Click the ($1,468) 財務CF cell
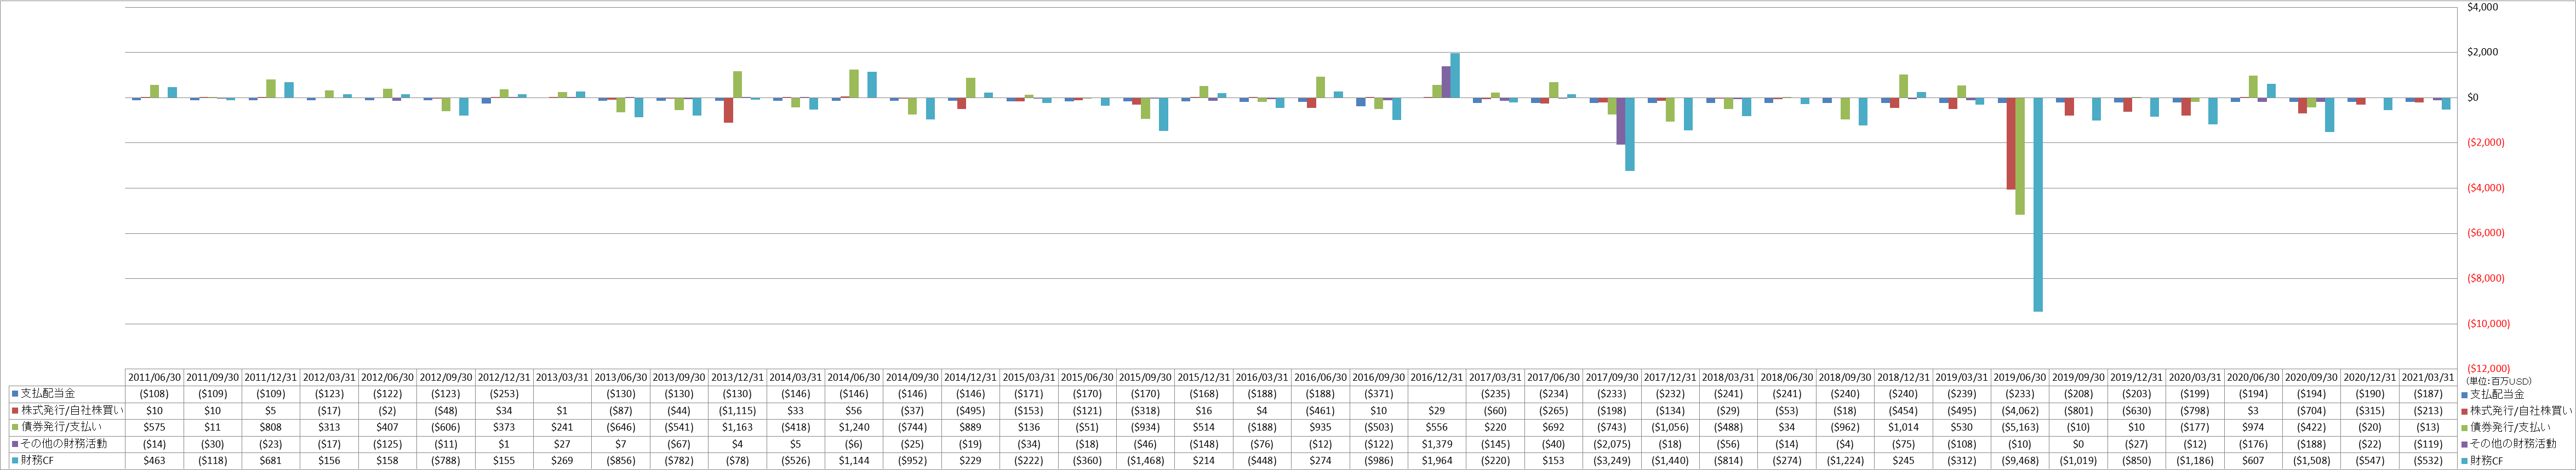The width and height of the screenshot is (2576, 470). point(1145,461)
